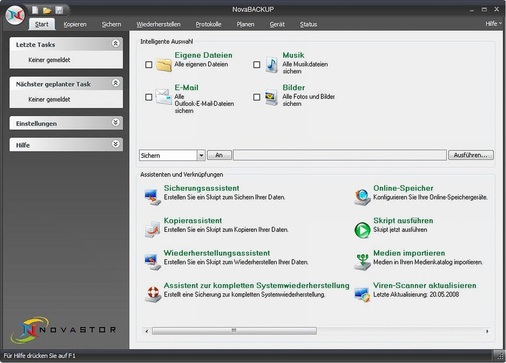Click the Ausführen... button
The width and height of the screenshot is (506, 363).
point(471,155)
